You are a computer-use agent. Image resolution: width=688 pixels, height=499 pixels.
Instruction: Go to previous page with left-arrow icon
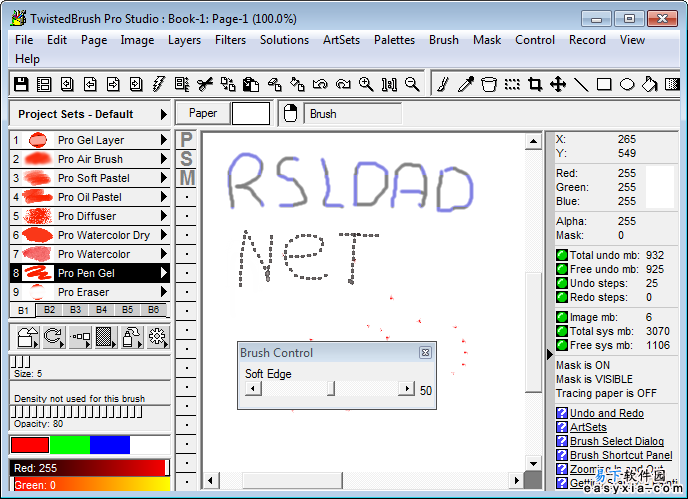pyautogui.click(x=90, y=84)
